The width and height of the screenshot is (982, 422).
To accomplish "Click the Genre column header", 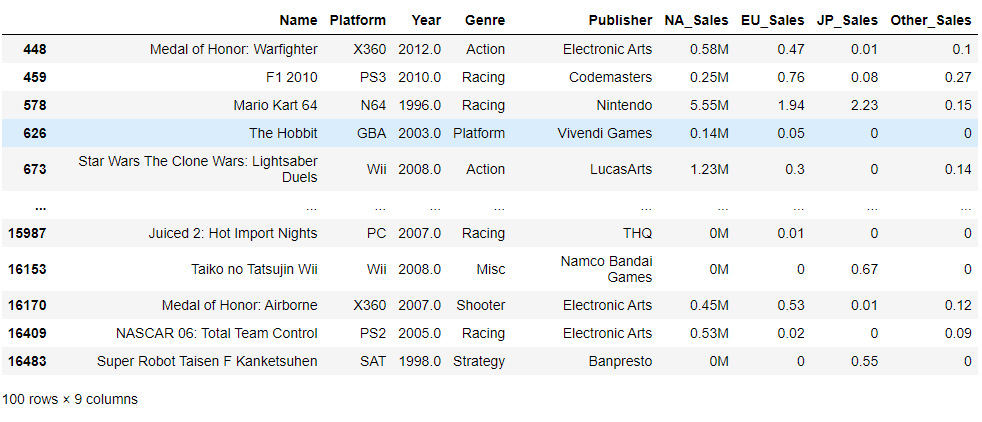I will coord(485,20).
